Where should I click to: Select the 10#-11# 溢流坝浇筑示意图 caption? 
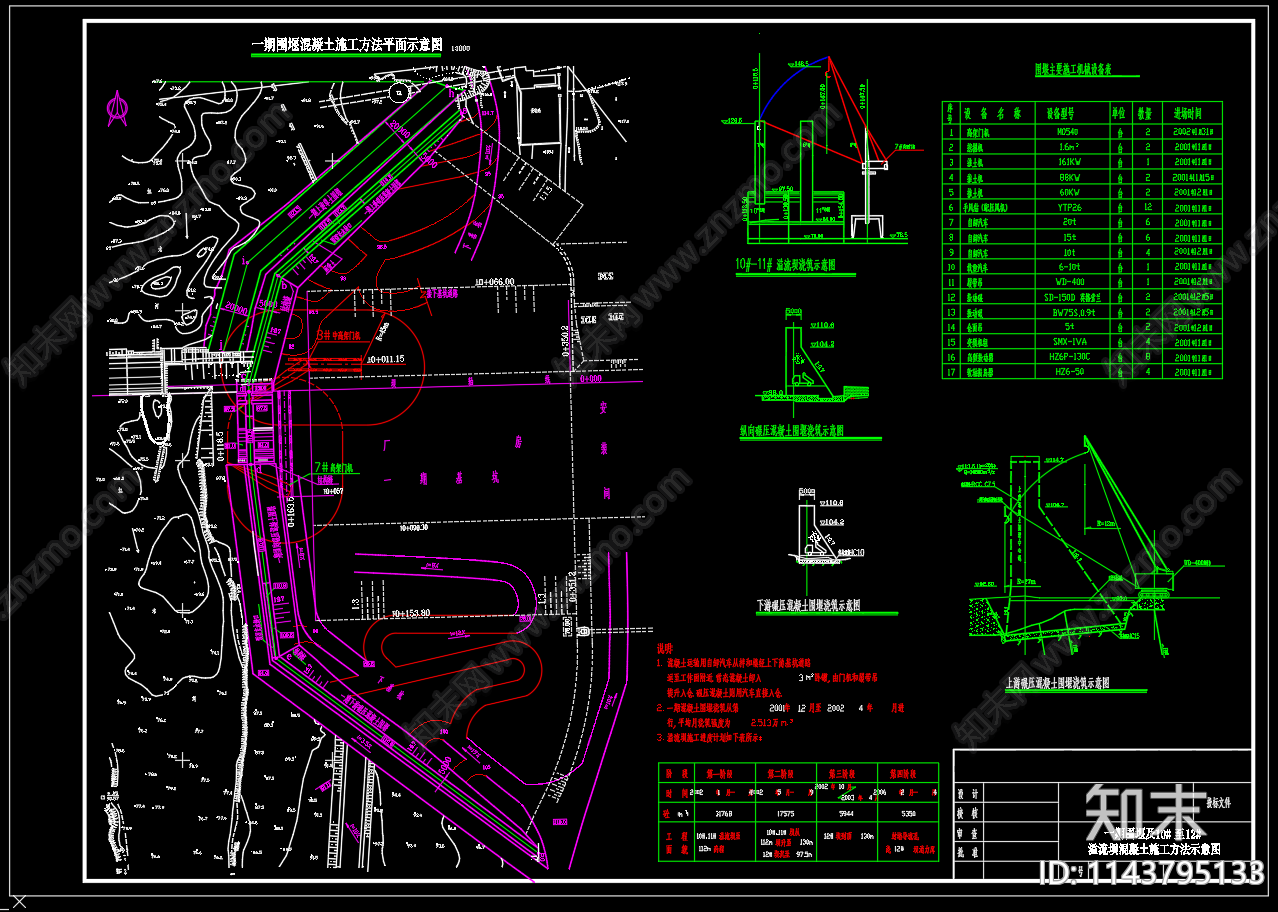pos(785,267)
